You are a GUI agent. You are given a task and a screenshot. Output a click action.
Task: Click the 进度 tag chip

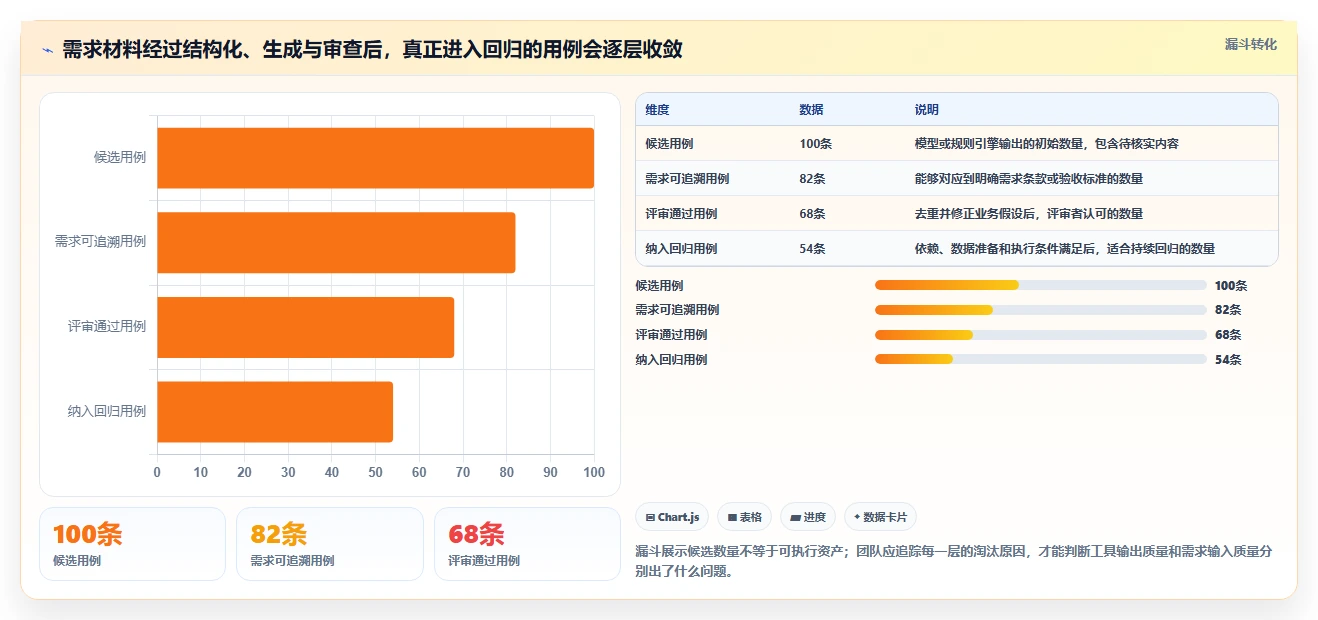point(808,517)
